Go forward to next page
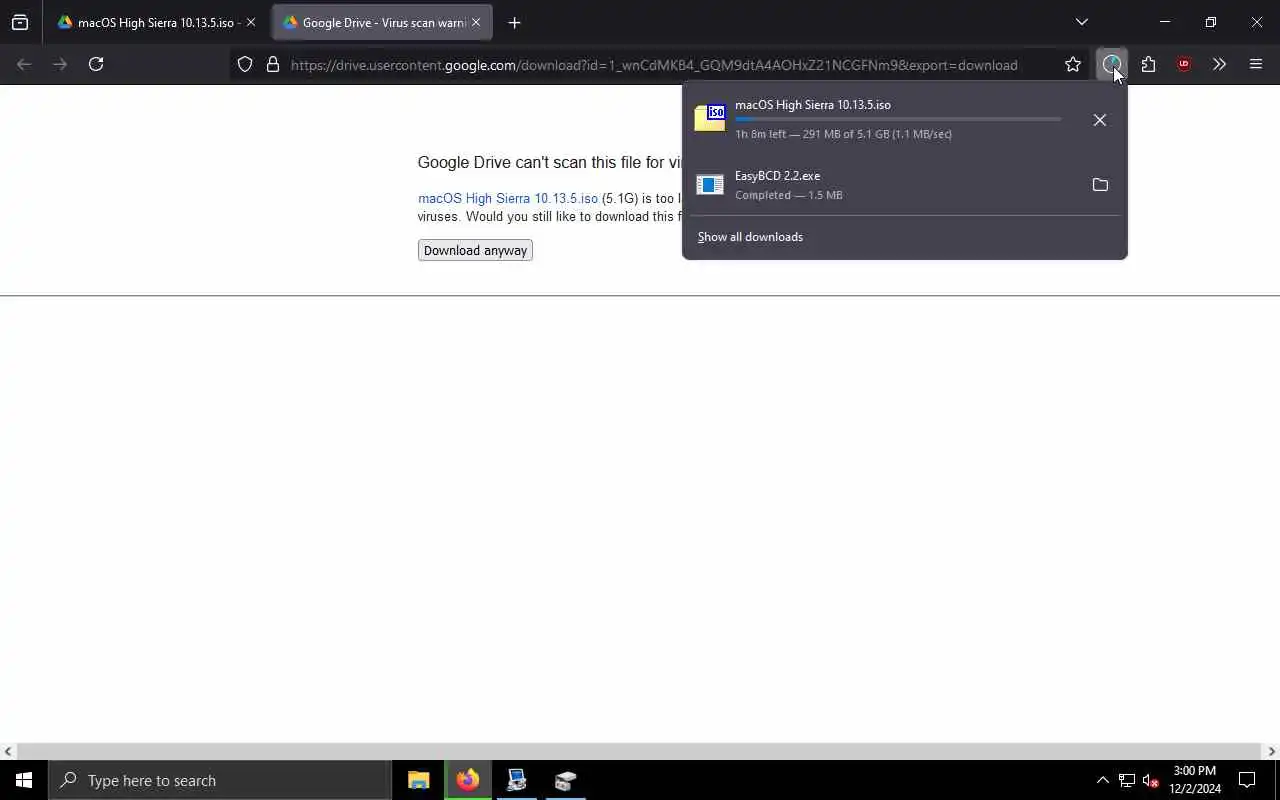1280x800 pixels. (x=60, y=64)
